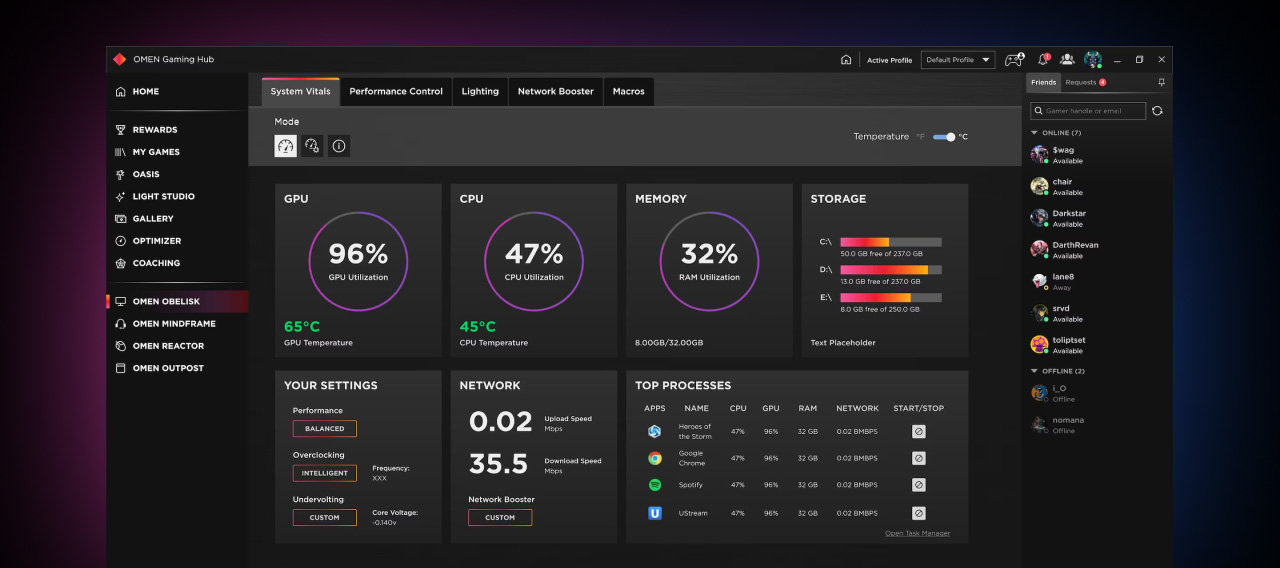Viewport: 1280px width, 568px height.
Task: Click the user avatar in title bar
Action: (1092, 59)
